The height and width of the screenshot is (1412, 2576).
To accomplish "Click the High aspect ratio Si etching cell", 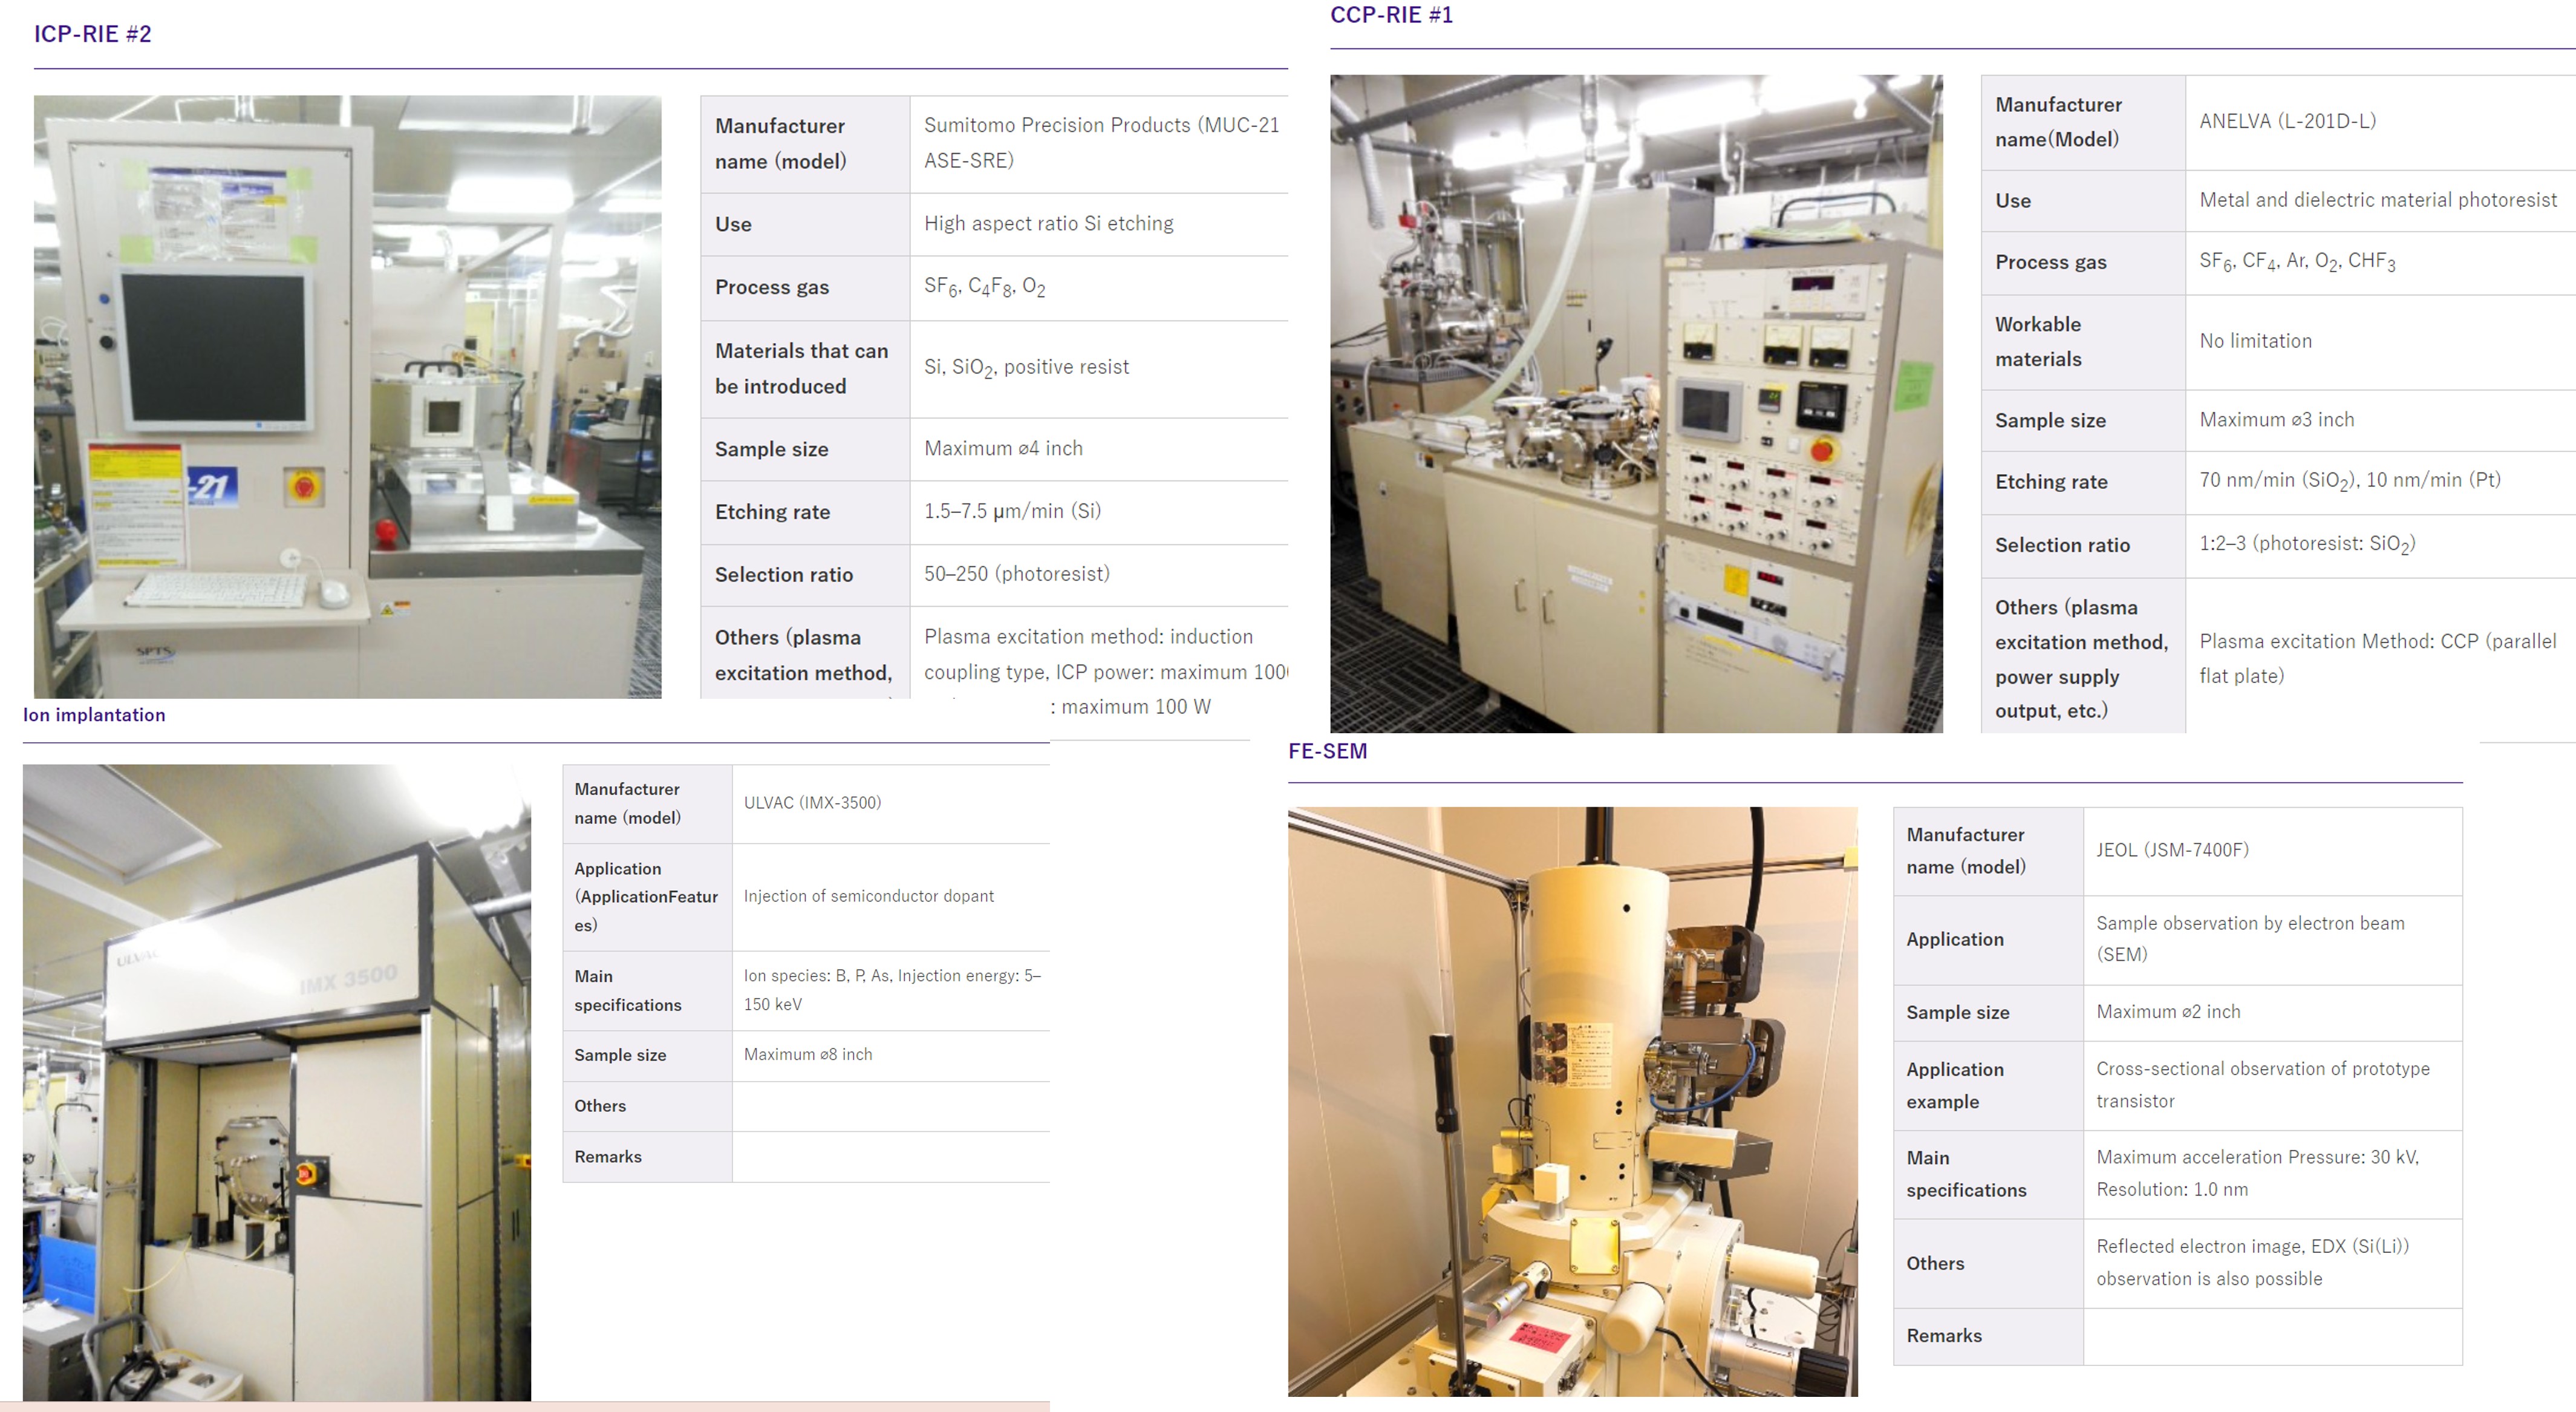I will point(1099,224).
